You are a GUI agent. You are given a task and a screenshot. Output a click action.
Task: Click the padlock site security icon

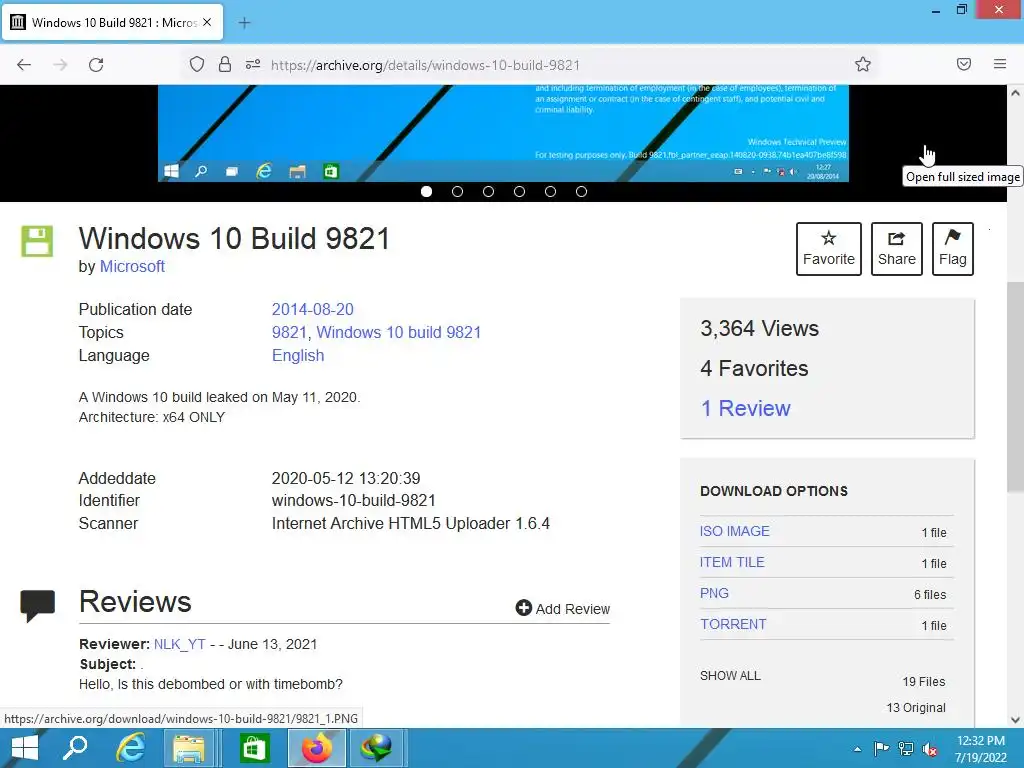click(x=225, y=65)
